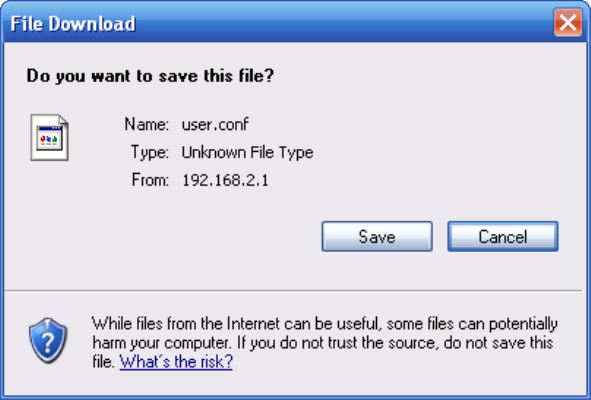Click the File Download title bar
Viewport: 591px width, 400px height.
(279, 23)
